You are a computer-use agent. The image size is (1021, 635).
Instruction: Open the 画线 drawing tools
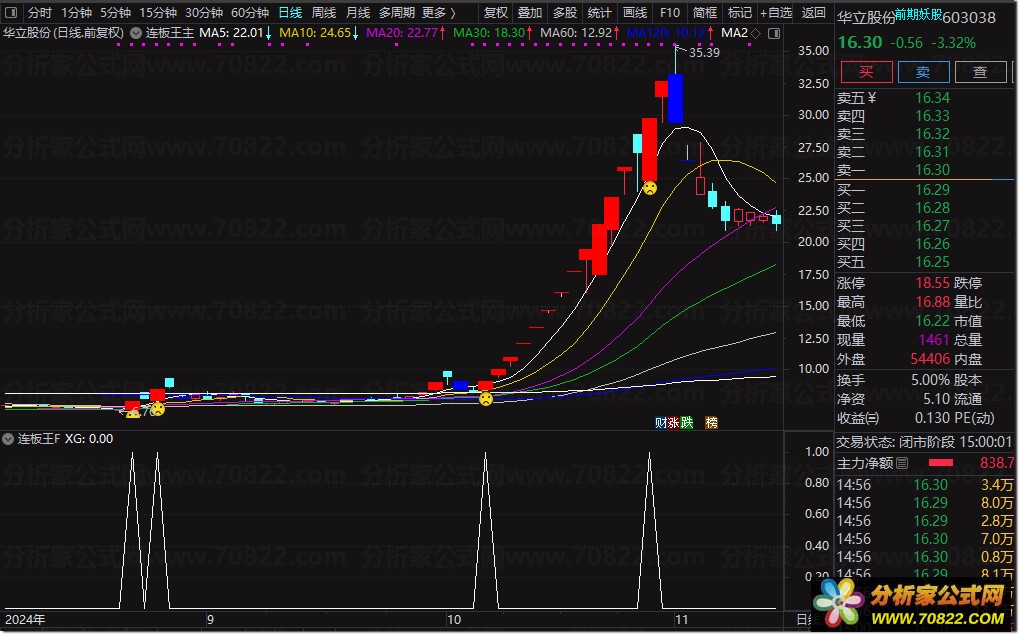tap(634, 12)
